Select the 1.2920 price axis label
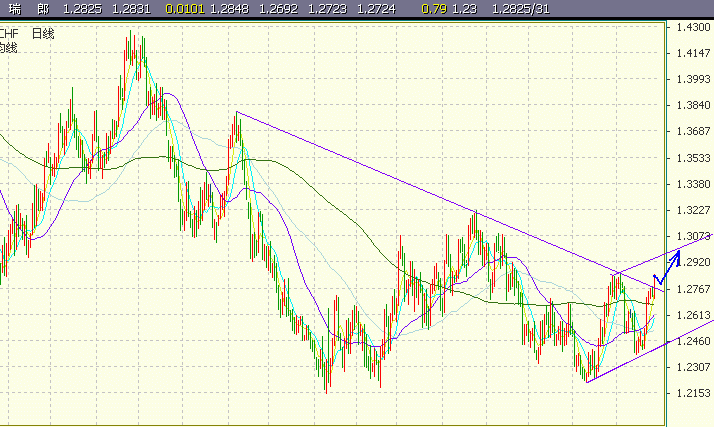714x427 pixels. pyautogui.click(x=693, y=262)
